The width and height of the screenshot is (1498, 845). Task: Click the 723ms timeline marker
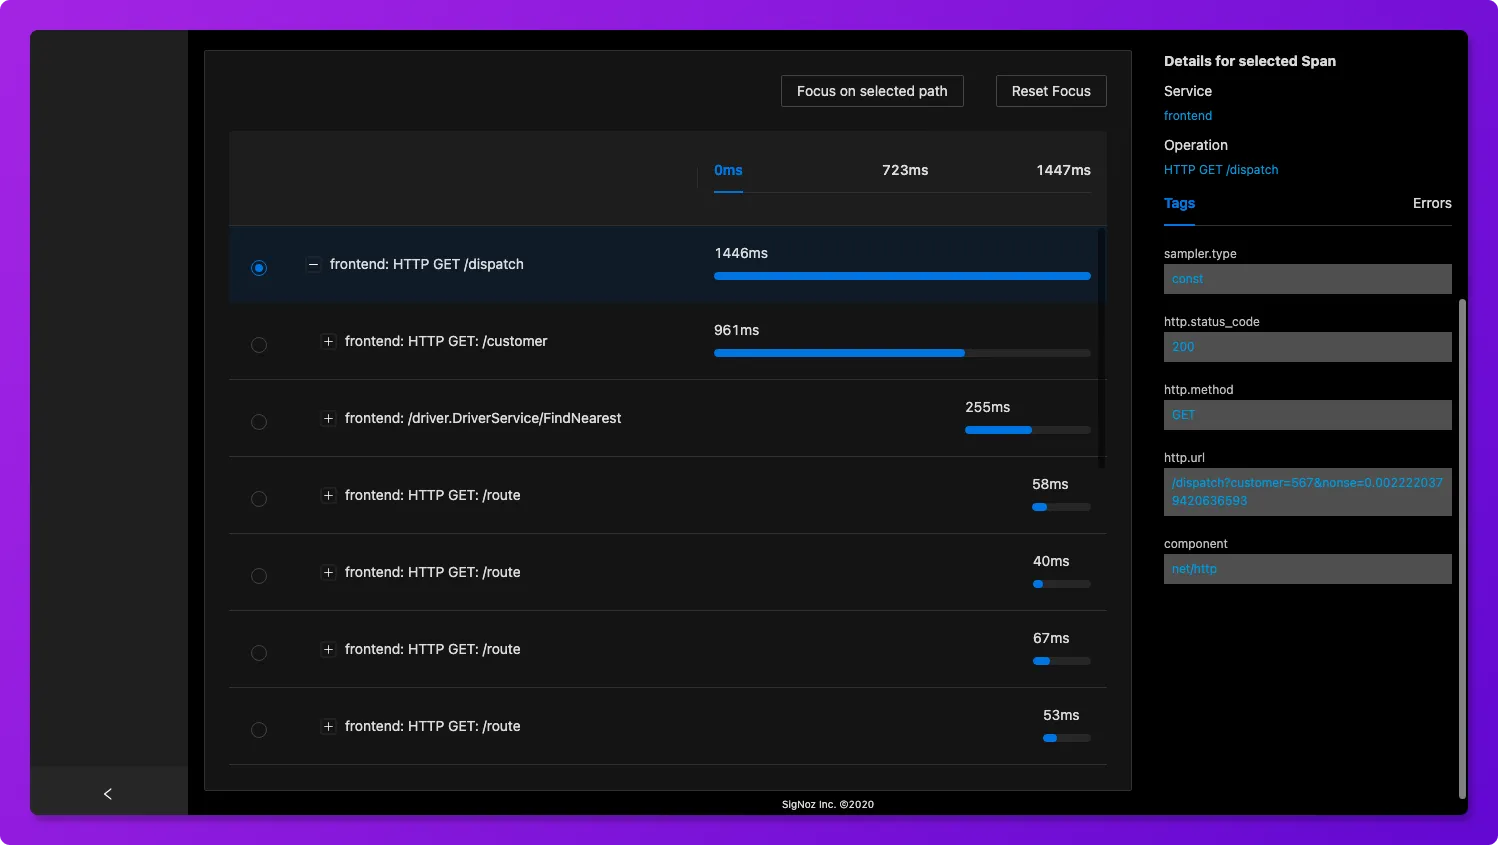905,171
